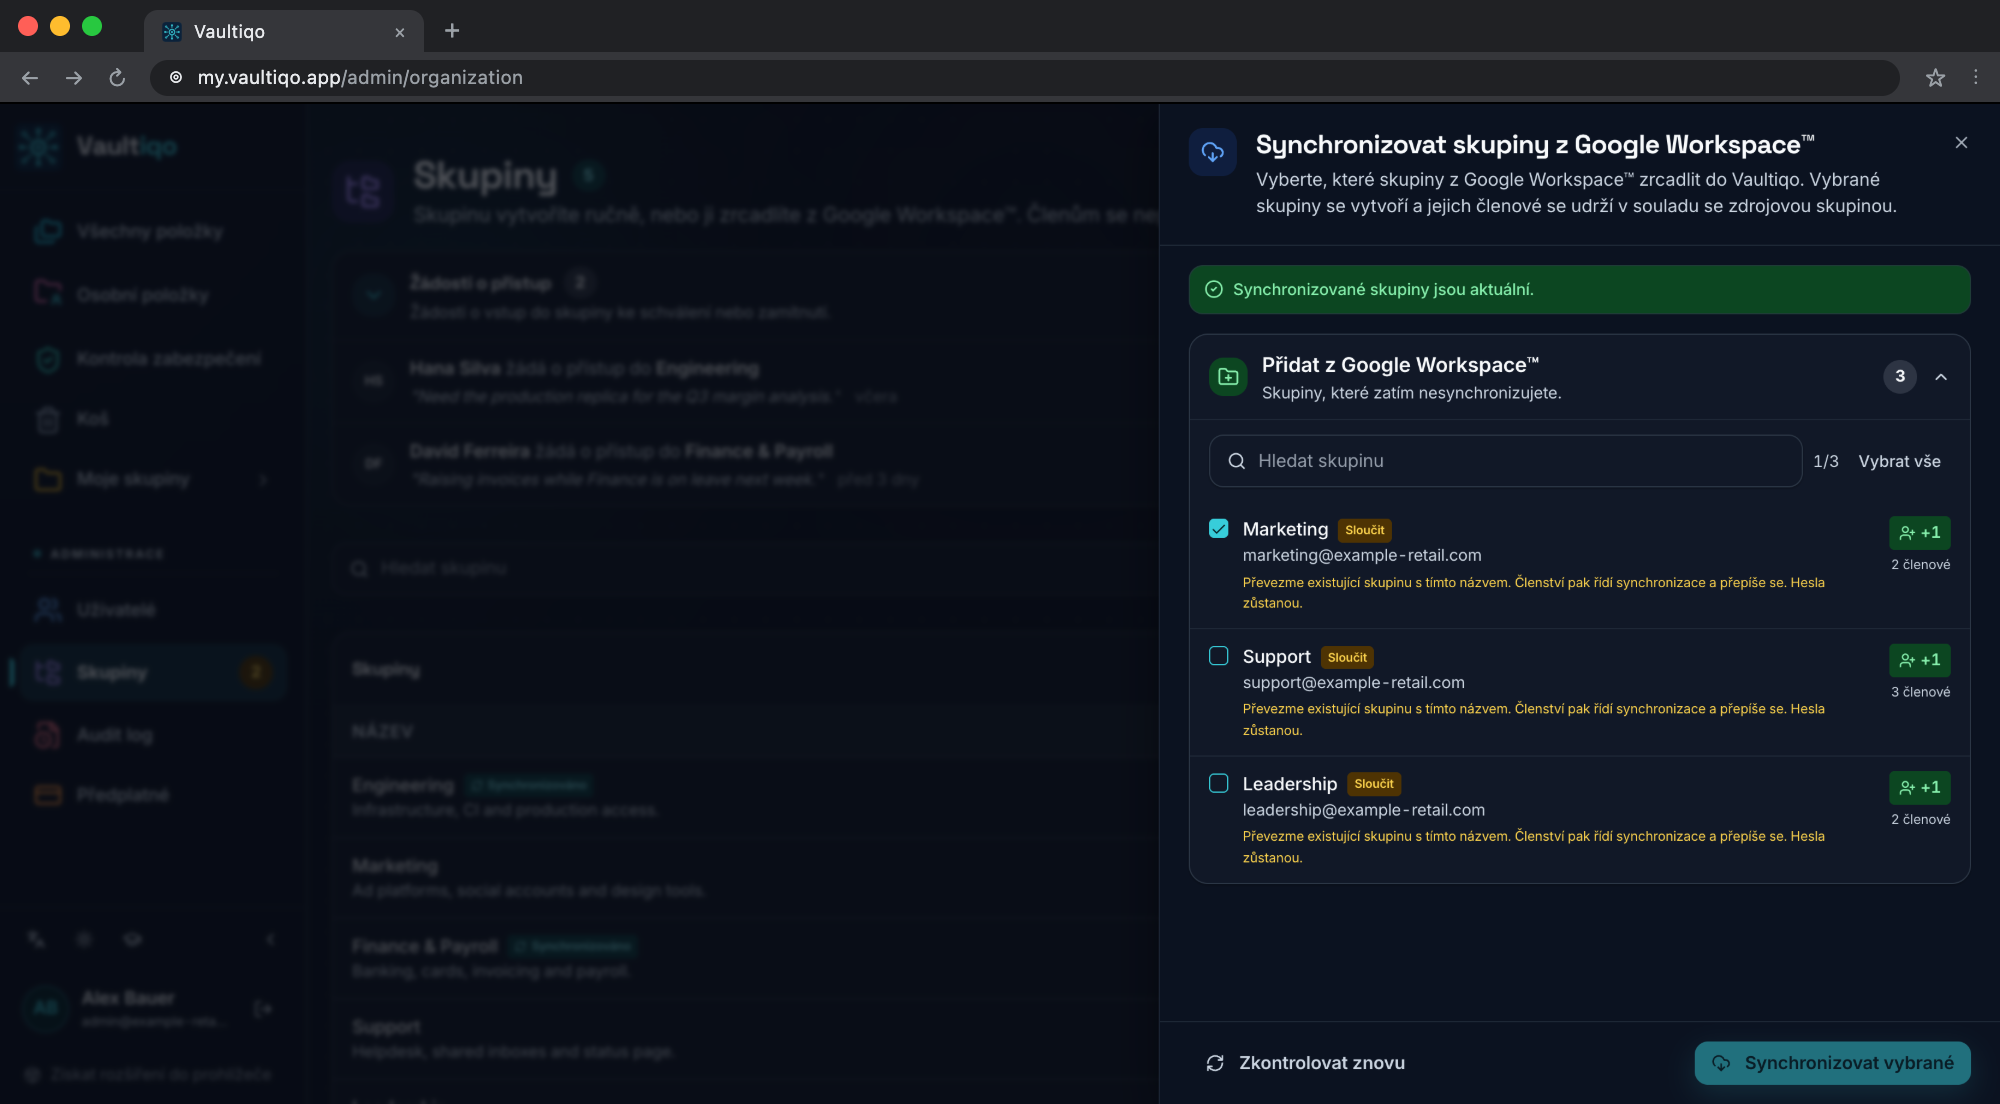Click the site info icon in address bar
This screenshot has width=2000, height=1104.
tap(175, 77)
